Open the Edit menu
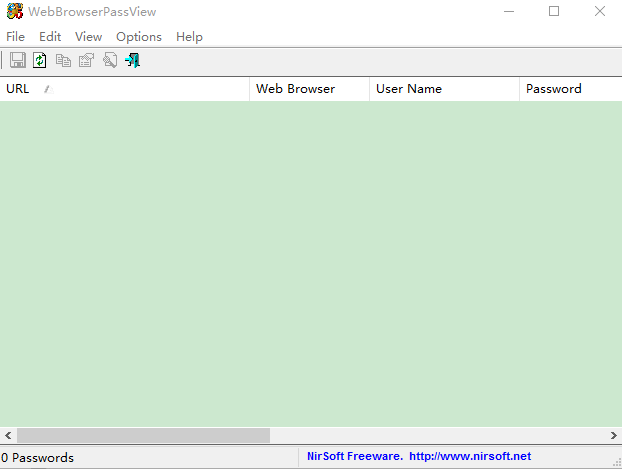Viewport: 622px width, 469px height. [x=50, y=37]
